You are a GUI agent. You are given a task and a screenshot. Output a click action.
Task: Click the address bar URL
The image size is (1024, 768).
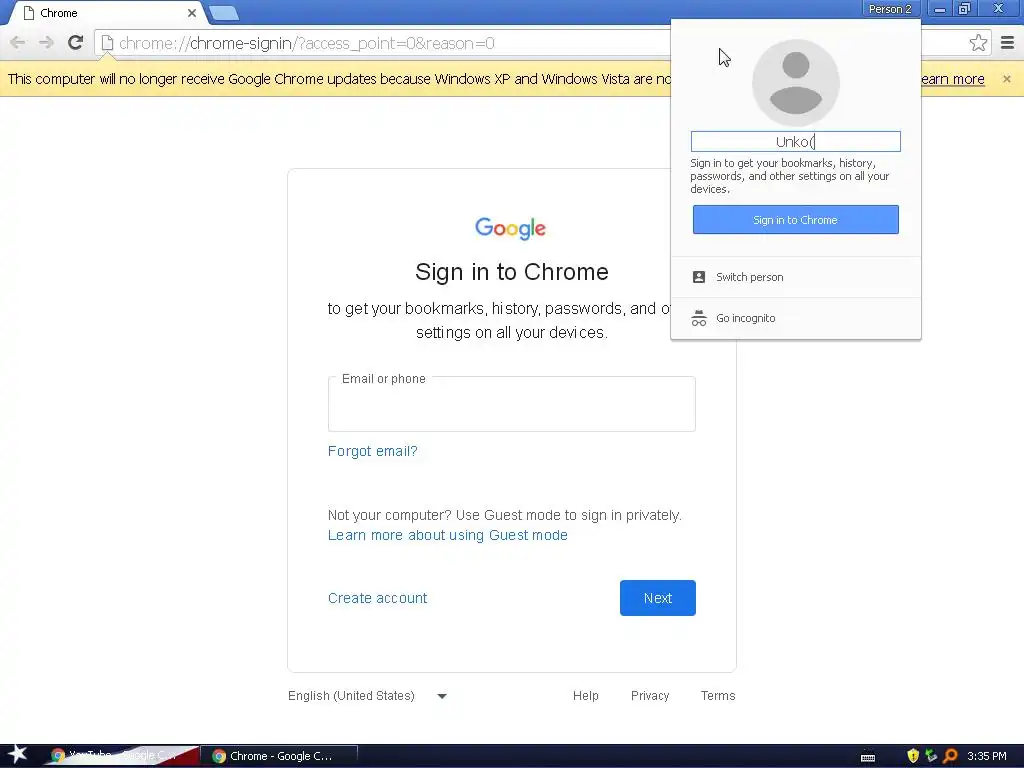click(307, 43)
